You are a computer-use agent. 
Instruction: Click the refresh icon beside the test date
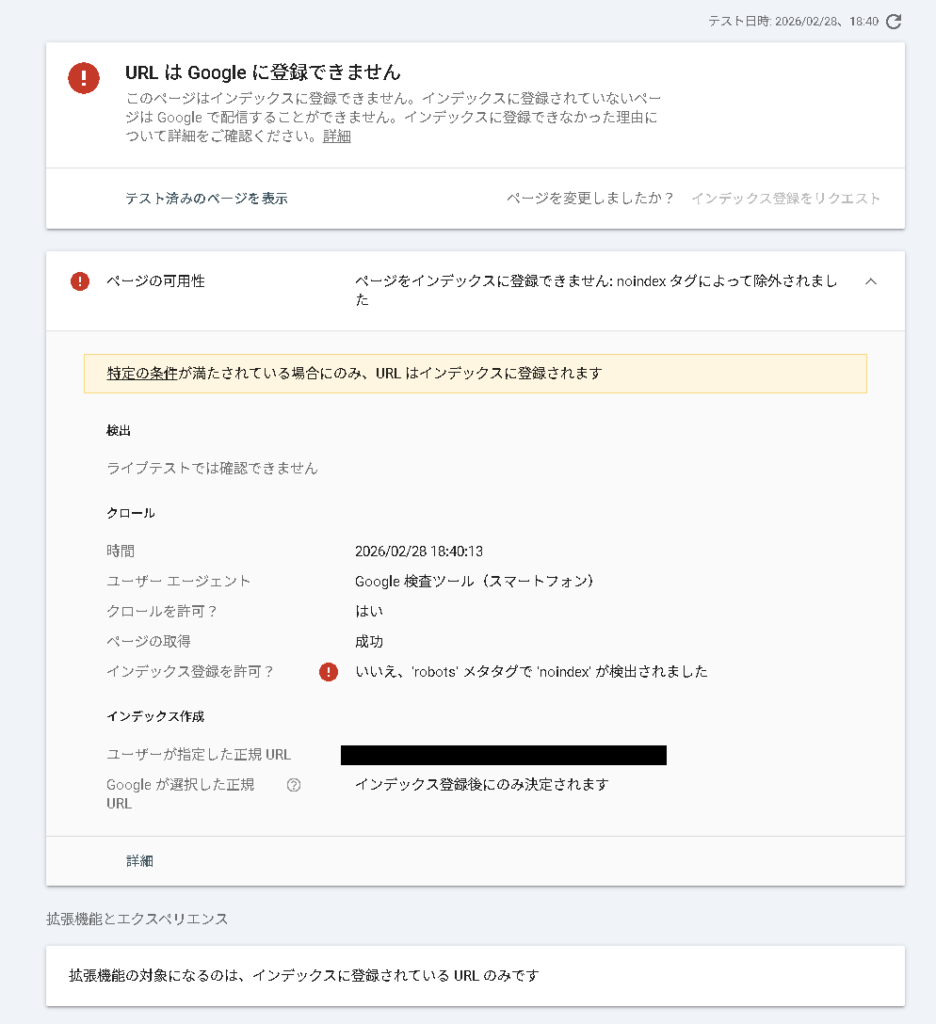(894, 21)
